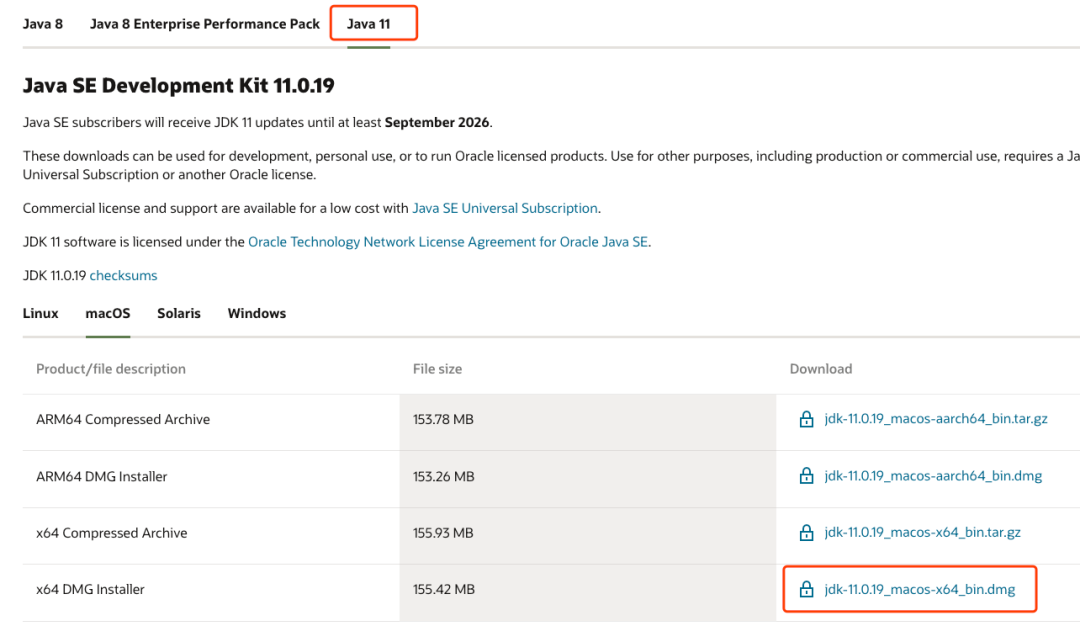The height and width of the screenshot is (626, 1080).
Task: Switch to the Java 8 tab
Action: [x=43, y=24]
